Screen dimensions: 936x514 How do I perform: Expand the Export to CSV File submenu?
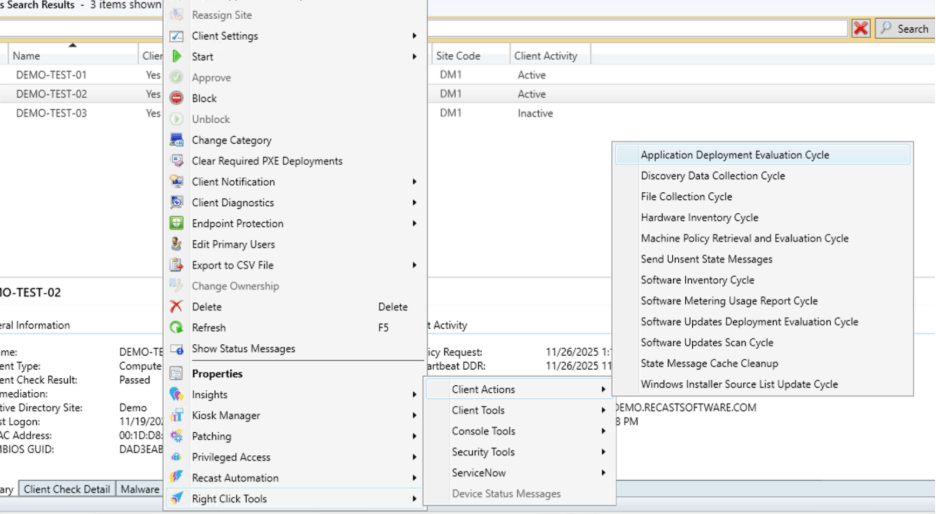coord(414,266)
